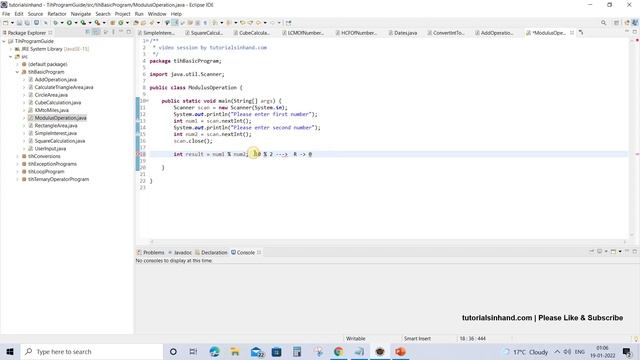Image resolution: width=640 pixels, height=360 pixels.
Task: Switch to the CubeCalculation editor tab
Action: click(252, 33)
